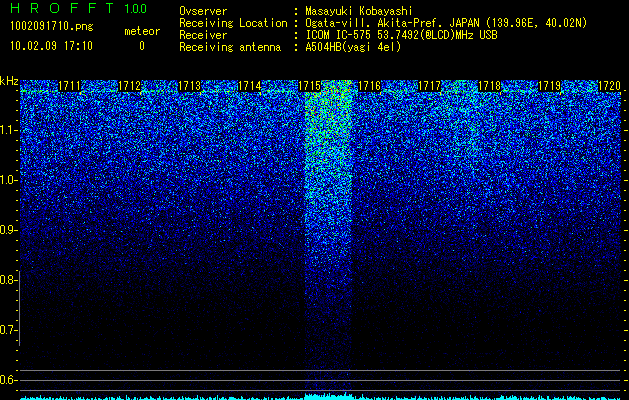Viewport: 629px width, 400px height.
Task: Click the 1711 time marker
Action: [x=69, y=86]
